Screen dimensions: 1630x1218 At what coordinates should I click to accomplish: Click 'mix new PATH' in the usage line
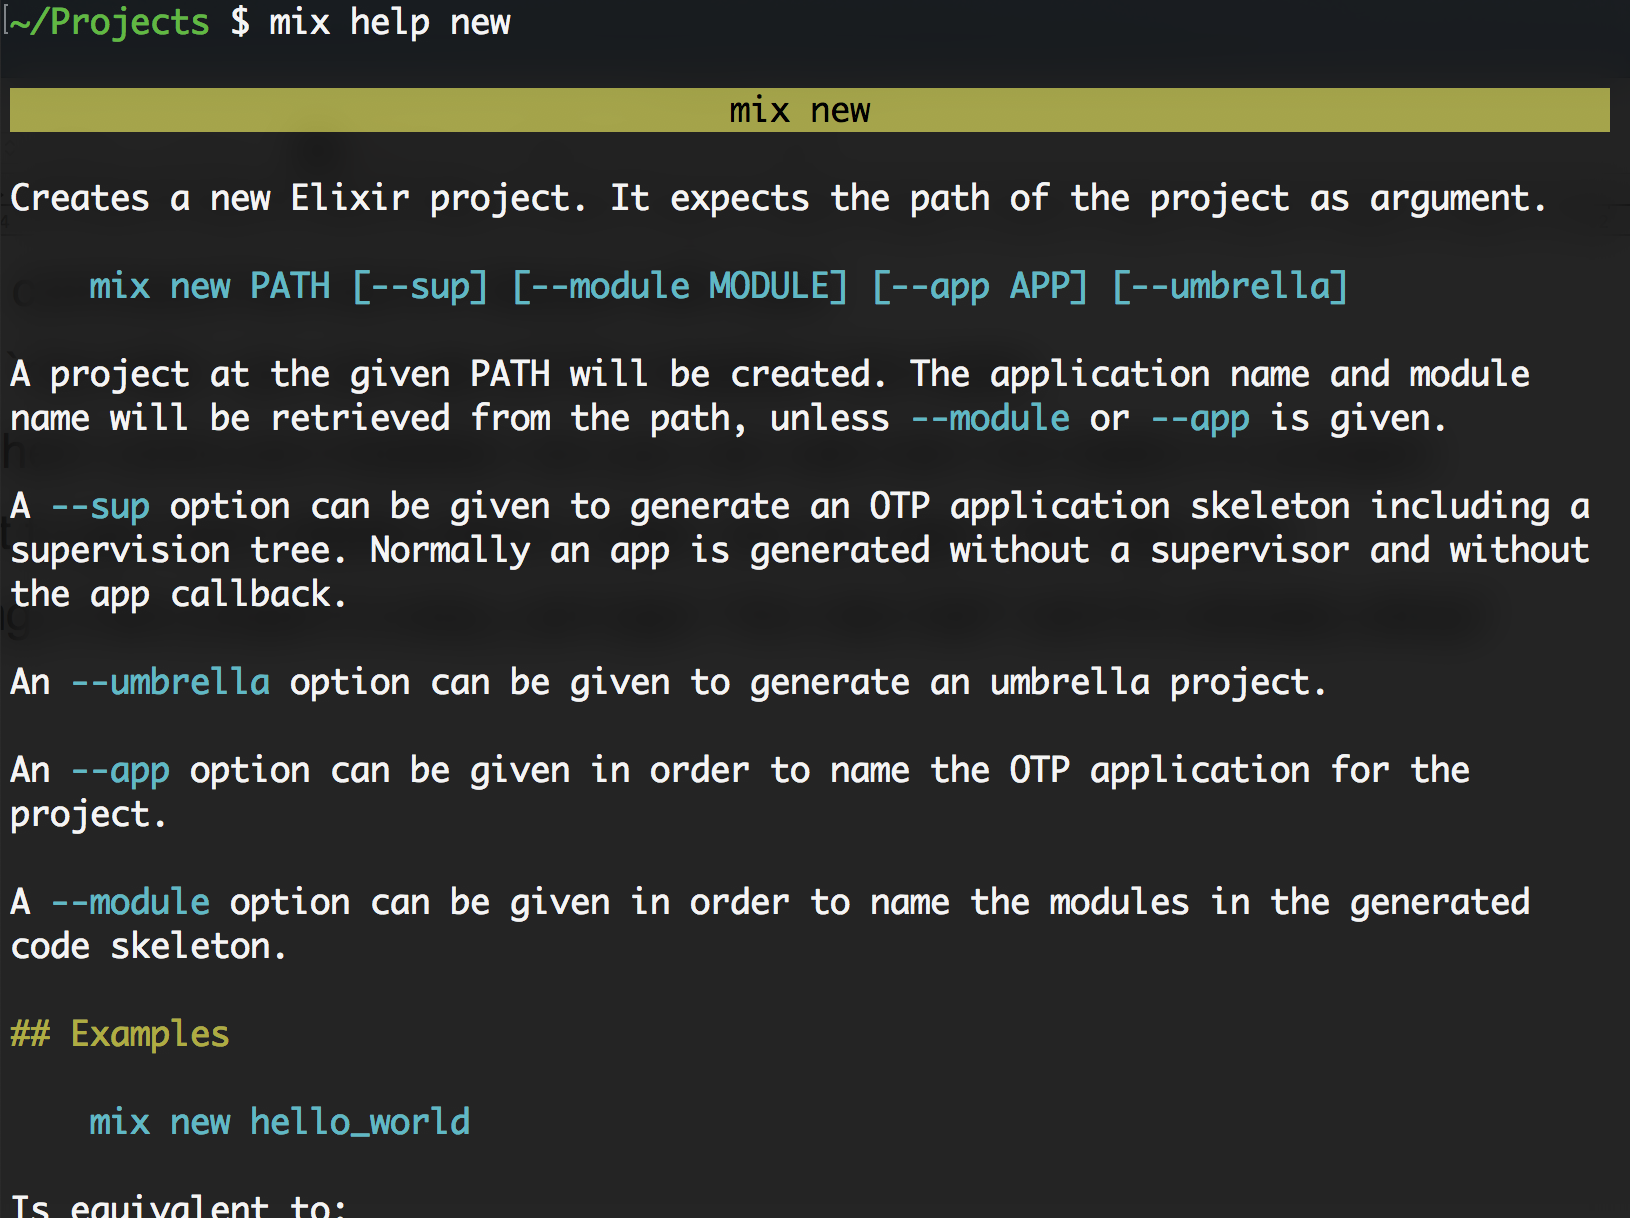tap(210, 286)
